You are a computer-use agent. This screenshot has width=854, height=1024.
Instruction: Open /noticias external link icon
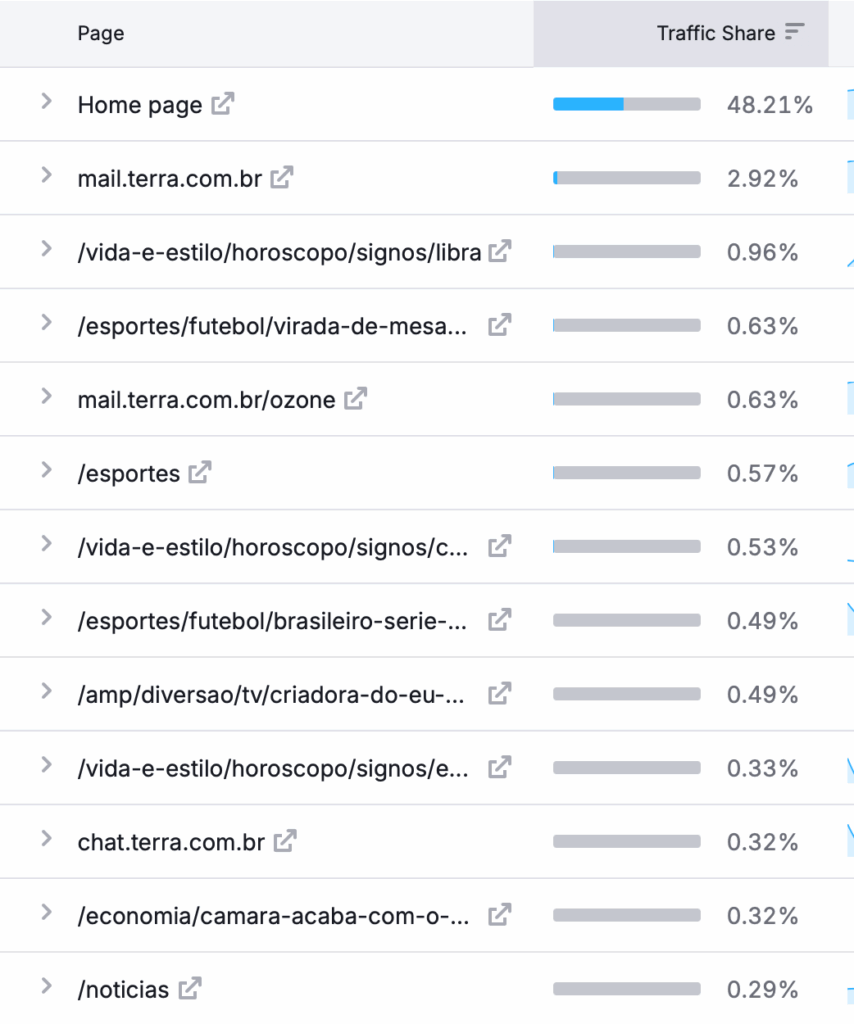189,989
